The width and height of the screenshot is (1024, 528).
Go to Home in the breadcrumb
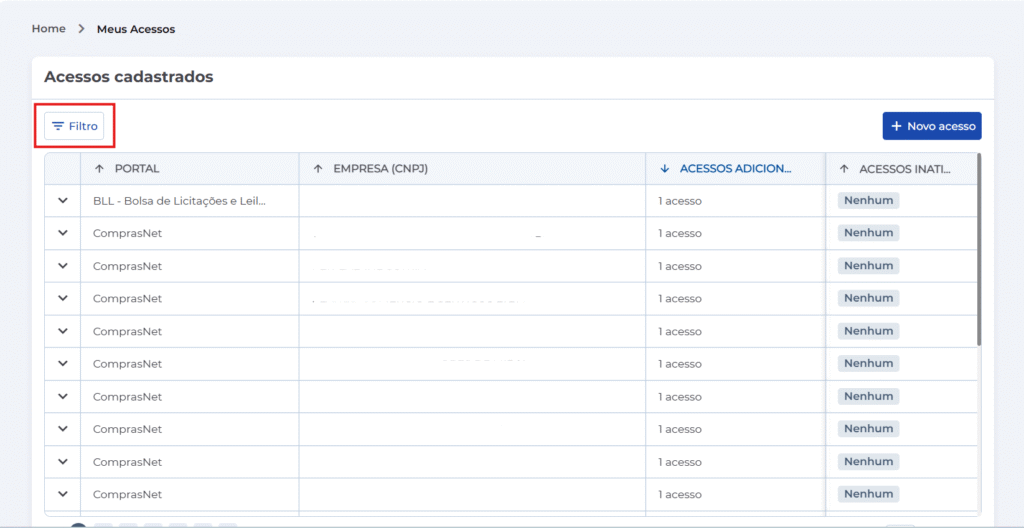coord(48,29)
